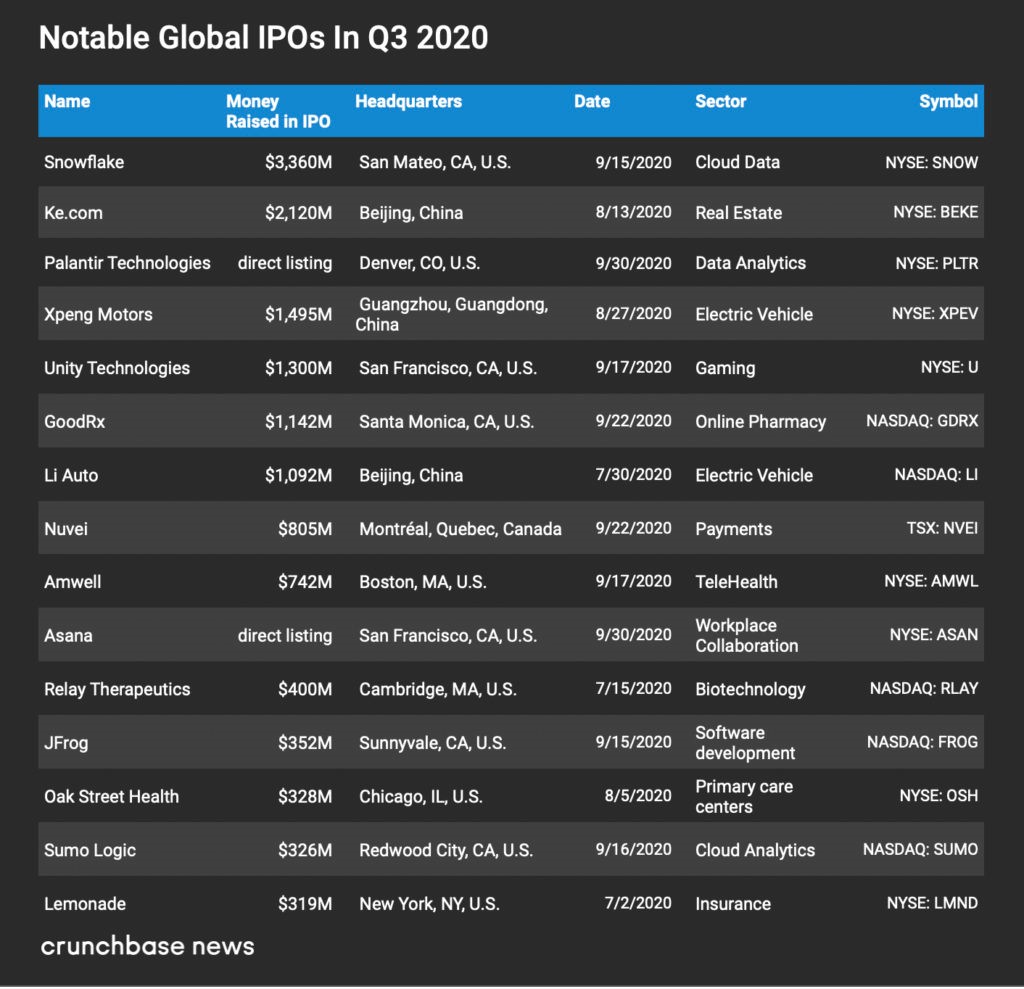The image size is (1024, 989).
Task: Select the Li Auto $1,092M amount
Action: [x=298, y=475]
